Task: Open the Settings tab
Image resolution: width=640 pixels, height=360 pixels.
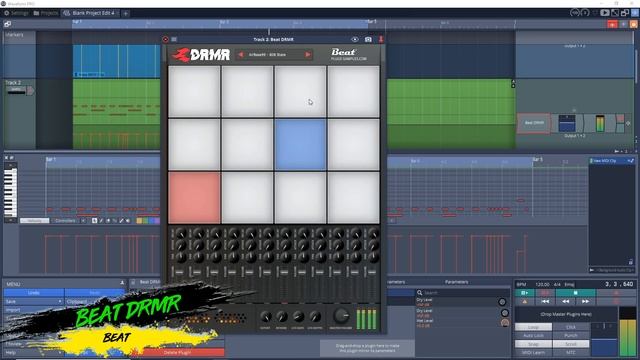Action: pos(16,13)
